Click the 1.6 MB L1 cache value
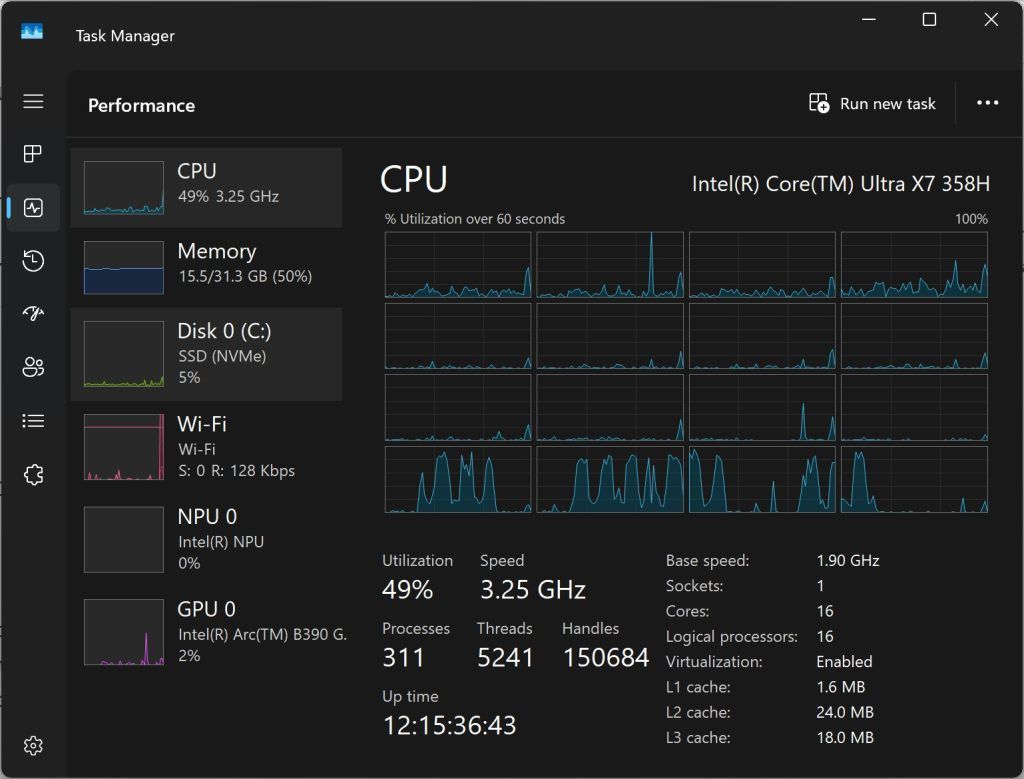The width and height of the screenshot is (1024, 779). [x=840, y=687]
